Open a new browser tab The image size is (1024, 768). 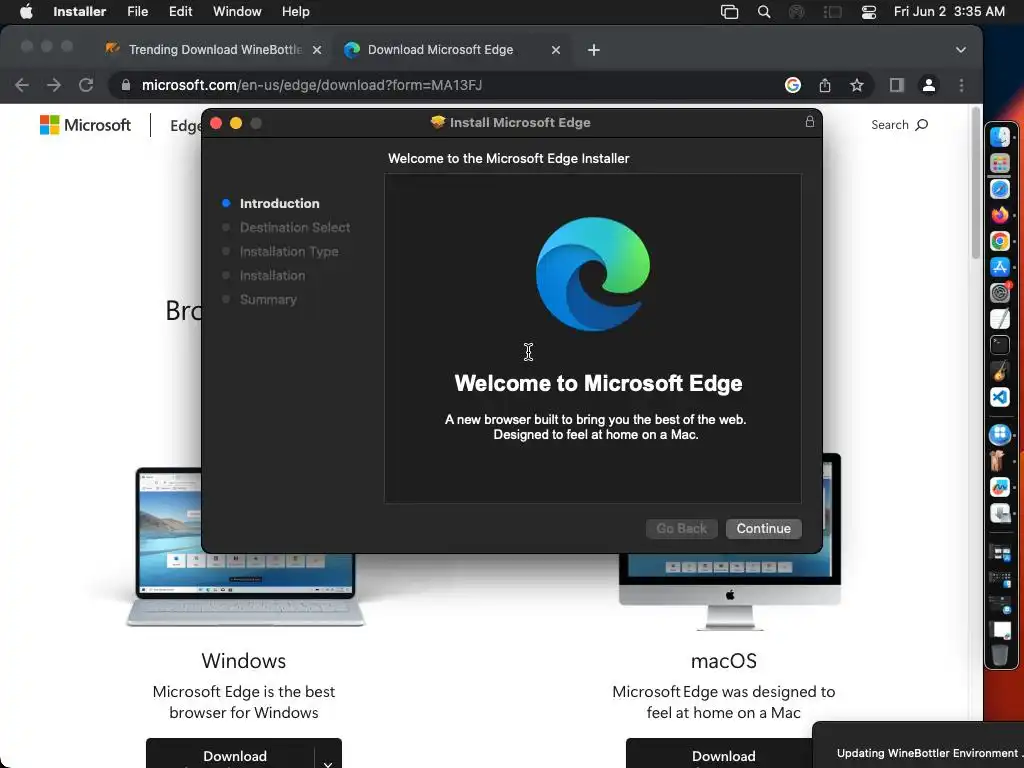594,50
